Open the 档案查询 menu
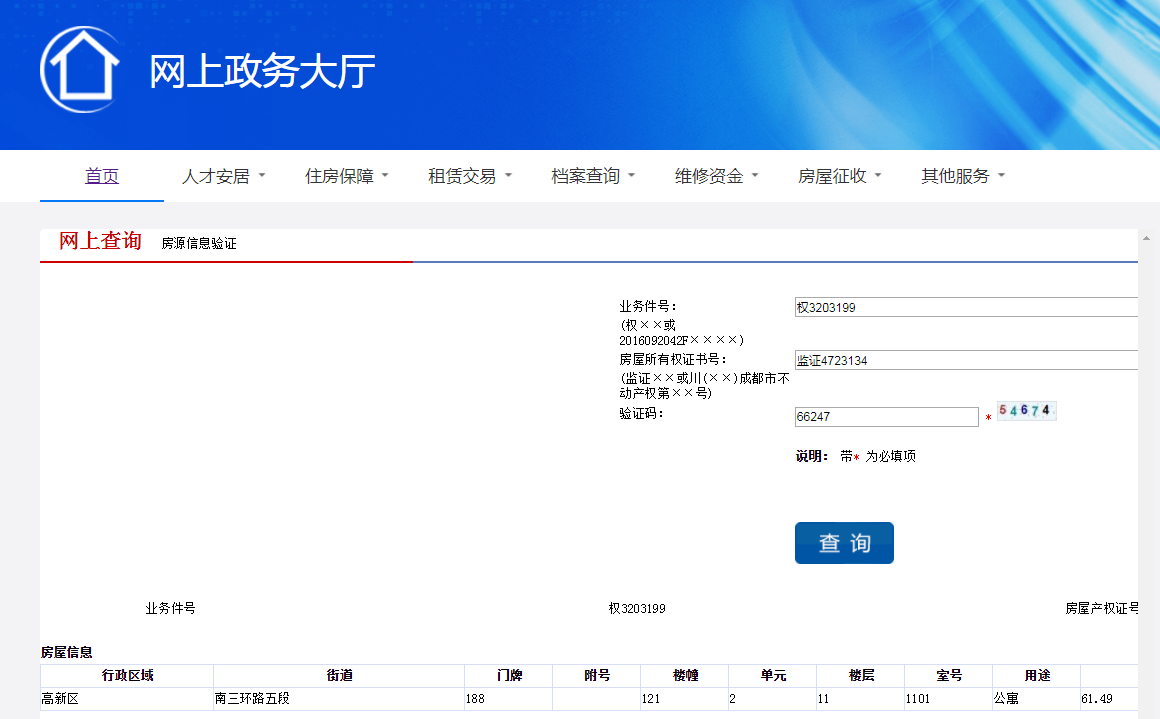Screen dimensions: 1160x719 tap(593, 177)
